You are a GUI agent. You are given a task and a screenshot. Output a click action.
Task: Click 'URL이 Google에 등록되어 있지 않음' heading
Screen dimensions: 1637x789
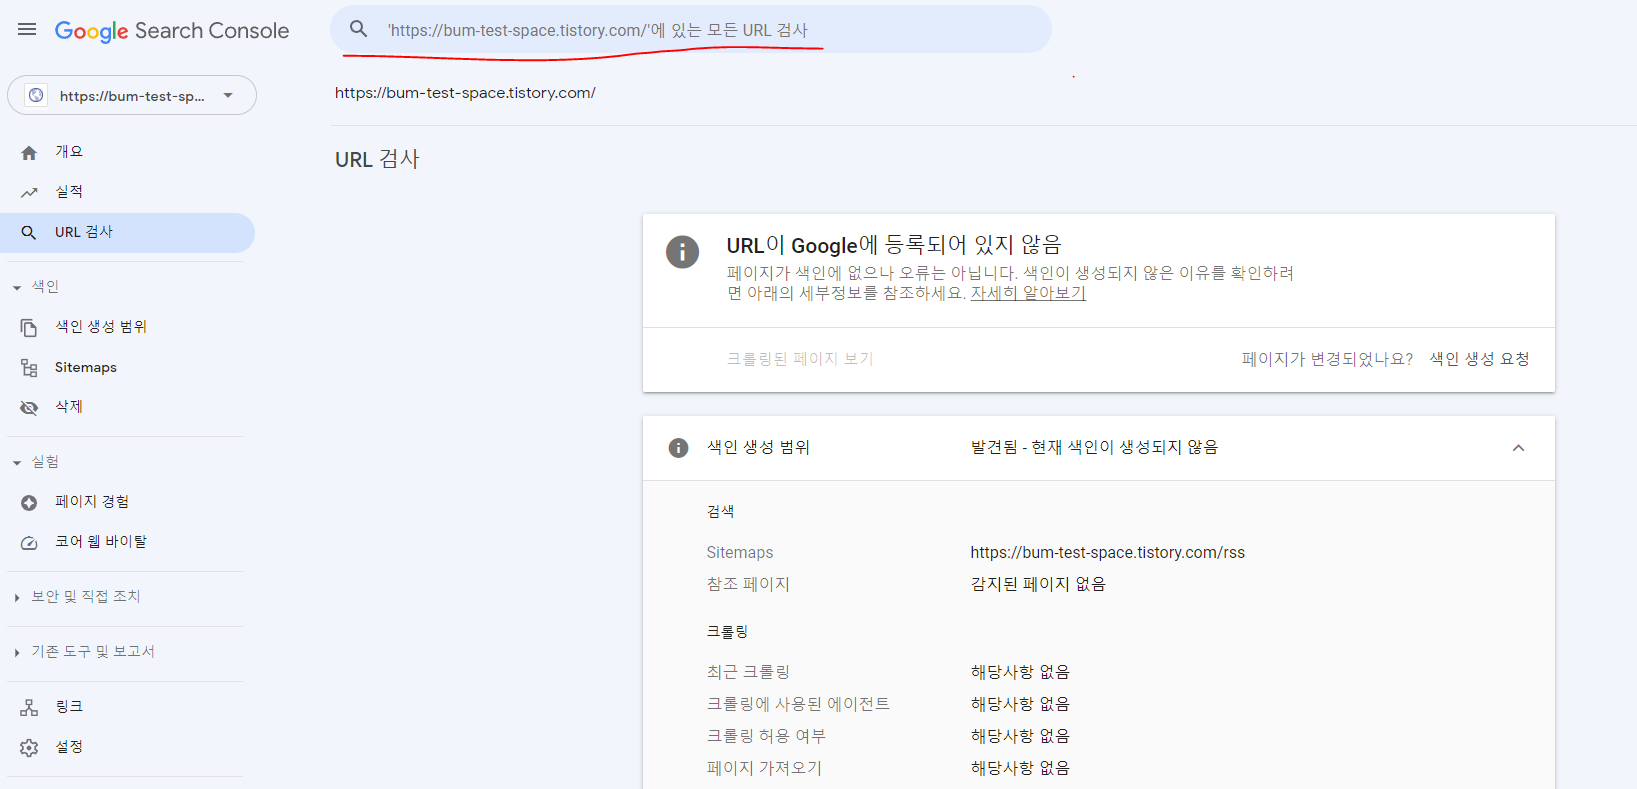tap(894, 245)
